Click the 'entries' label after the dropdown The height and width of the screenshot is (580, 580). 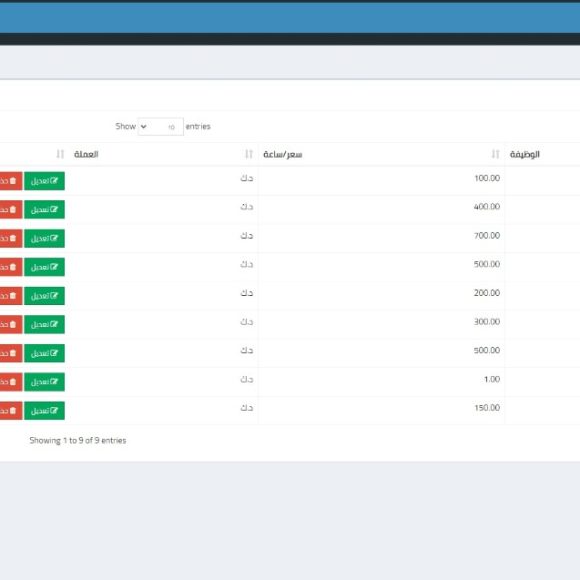(x=198, y=127)
